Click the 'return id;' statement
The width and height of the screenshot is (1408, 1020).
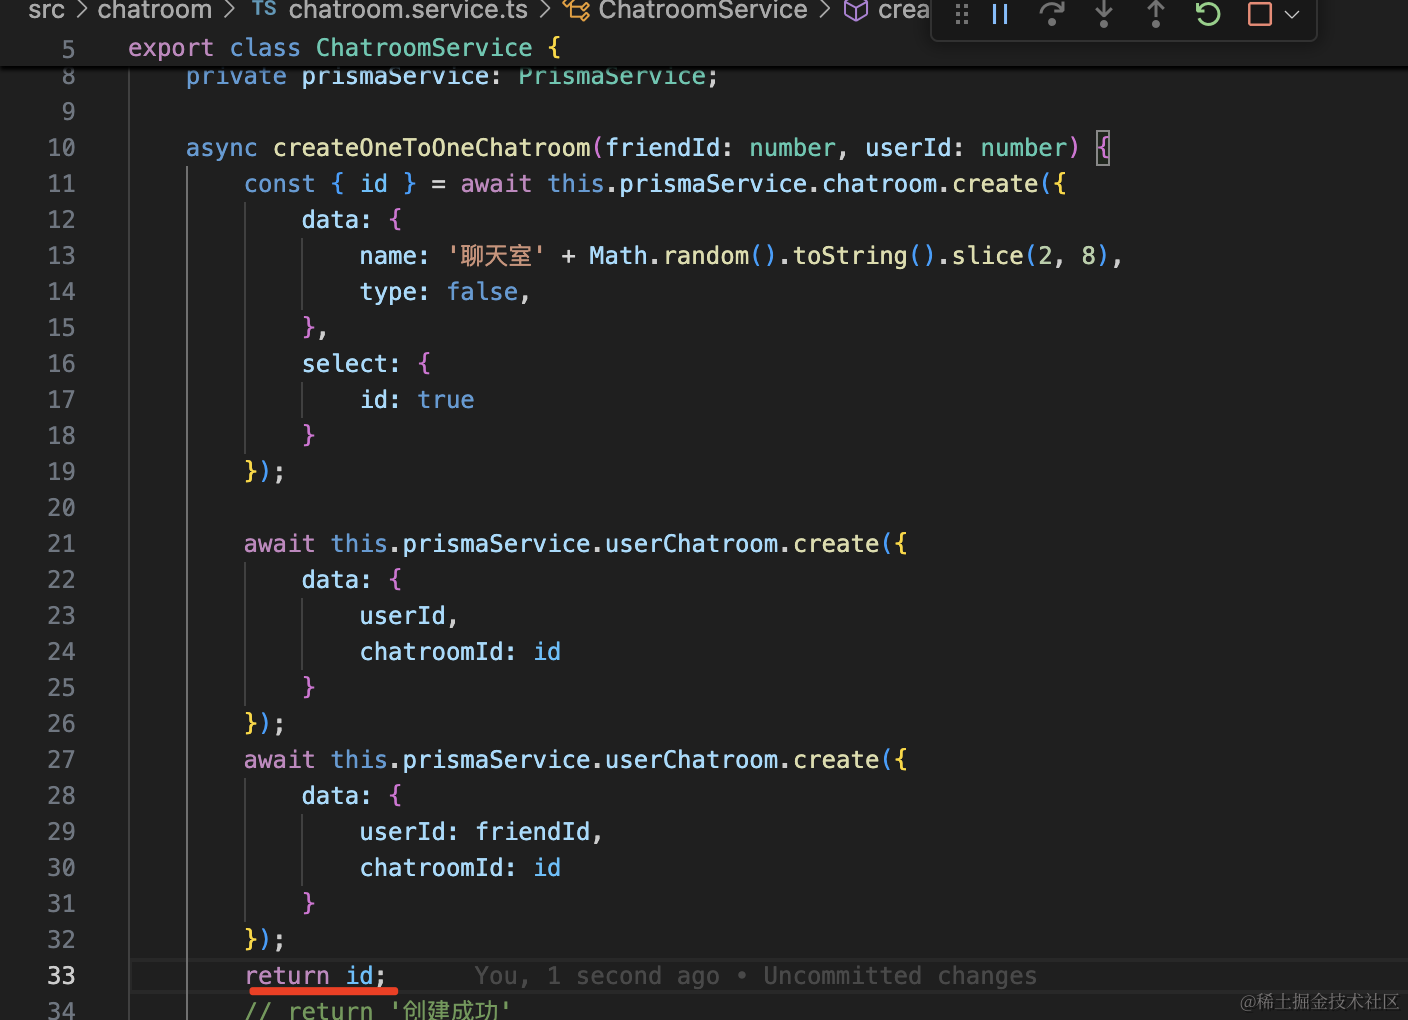click(315, 976)
